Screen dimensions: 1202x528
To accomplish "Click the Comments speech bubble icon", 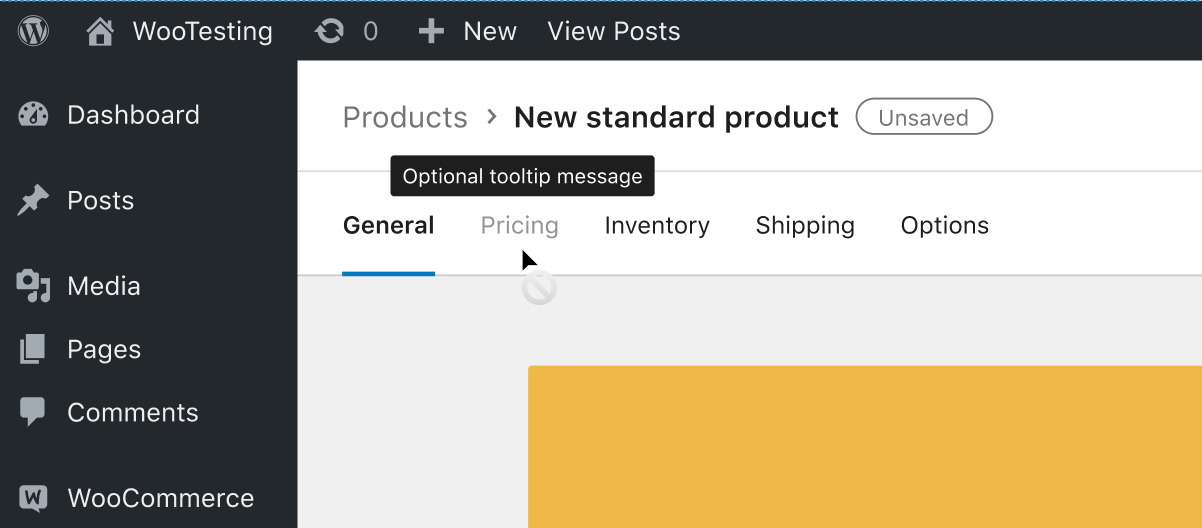I will click(x=33, y=412).
